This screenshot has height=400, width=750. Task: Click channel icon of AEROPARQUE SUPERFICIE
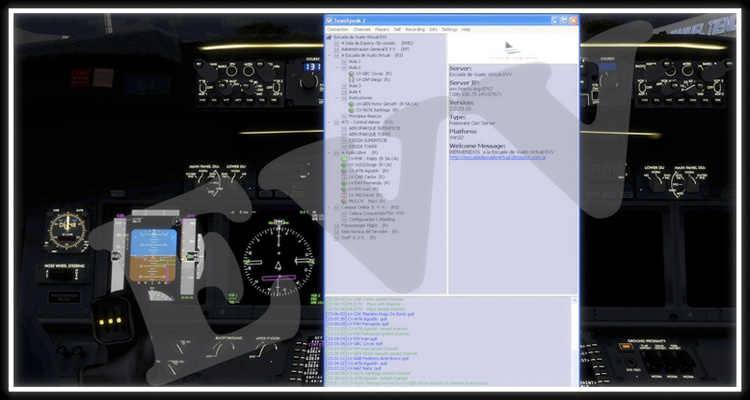[344, 128]
